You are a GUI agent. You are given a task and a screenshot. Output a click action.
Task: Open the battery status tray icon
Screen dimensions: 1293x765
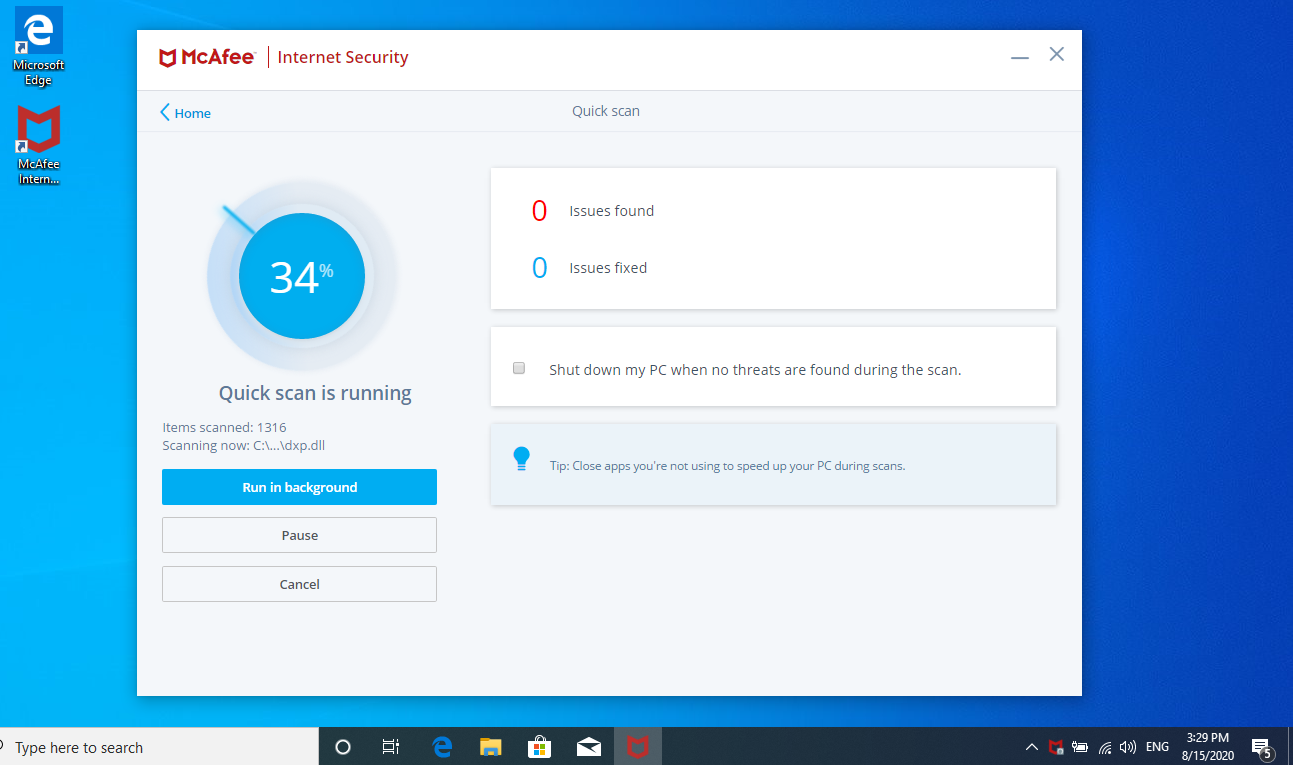click(1080, 747)
